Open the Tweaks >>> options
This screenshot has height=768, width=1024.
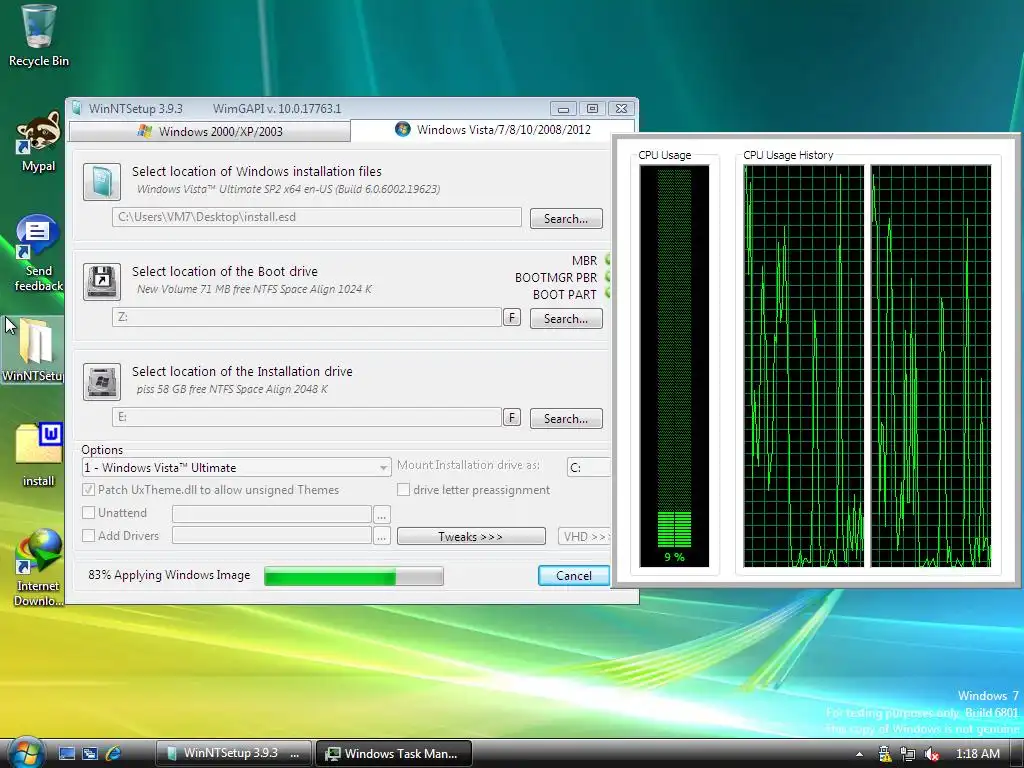click(471, 536)
